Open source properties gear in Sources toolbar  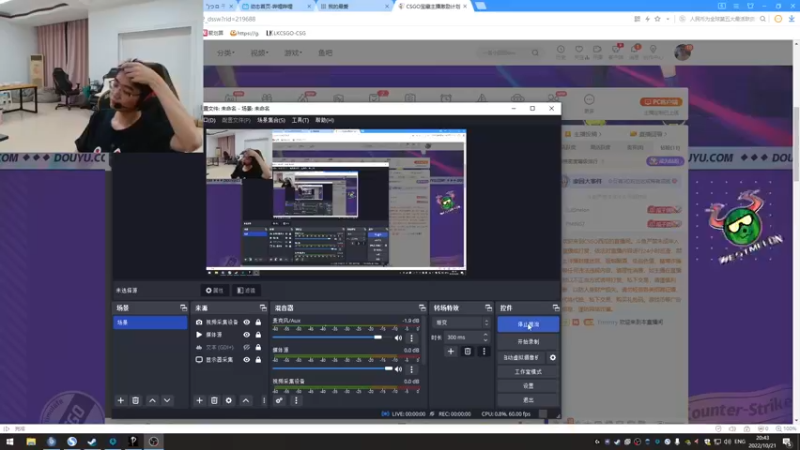click(229, 401)
